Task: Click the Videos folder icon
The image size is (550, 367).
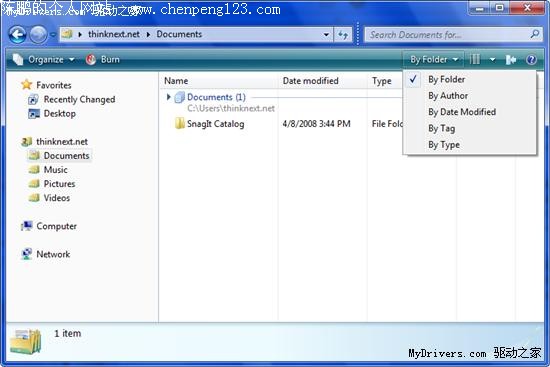Action: tap(34, 198)
